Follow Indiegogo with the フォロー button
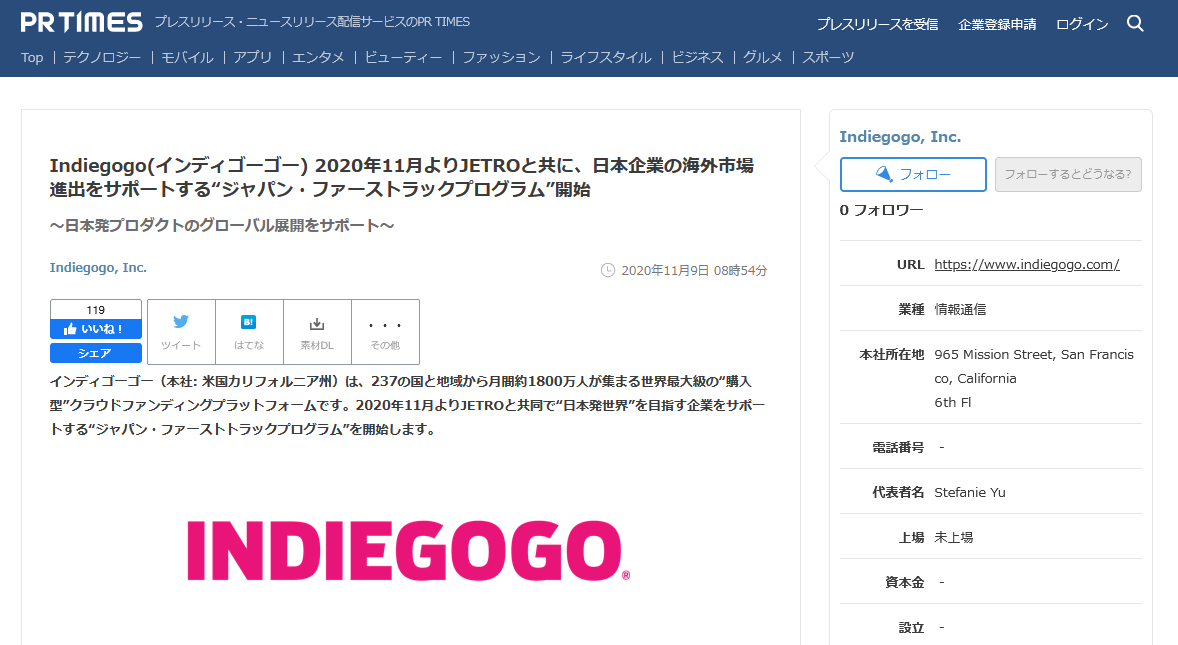This screenshot has width=1178, height=645. tap(913, 174)
